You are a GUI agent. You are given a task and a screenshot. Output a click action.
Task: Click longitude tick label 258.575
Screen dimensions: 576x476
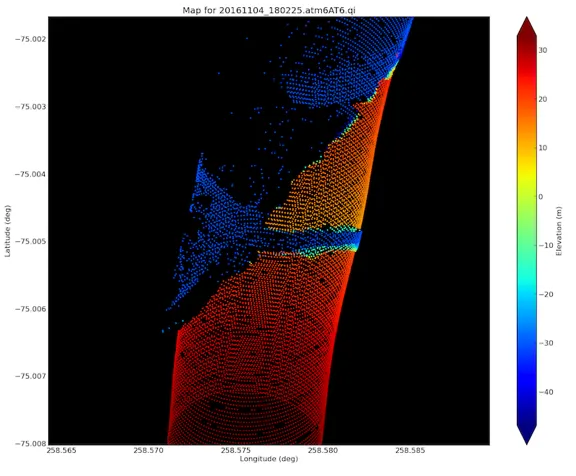(235, 451)
